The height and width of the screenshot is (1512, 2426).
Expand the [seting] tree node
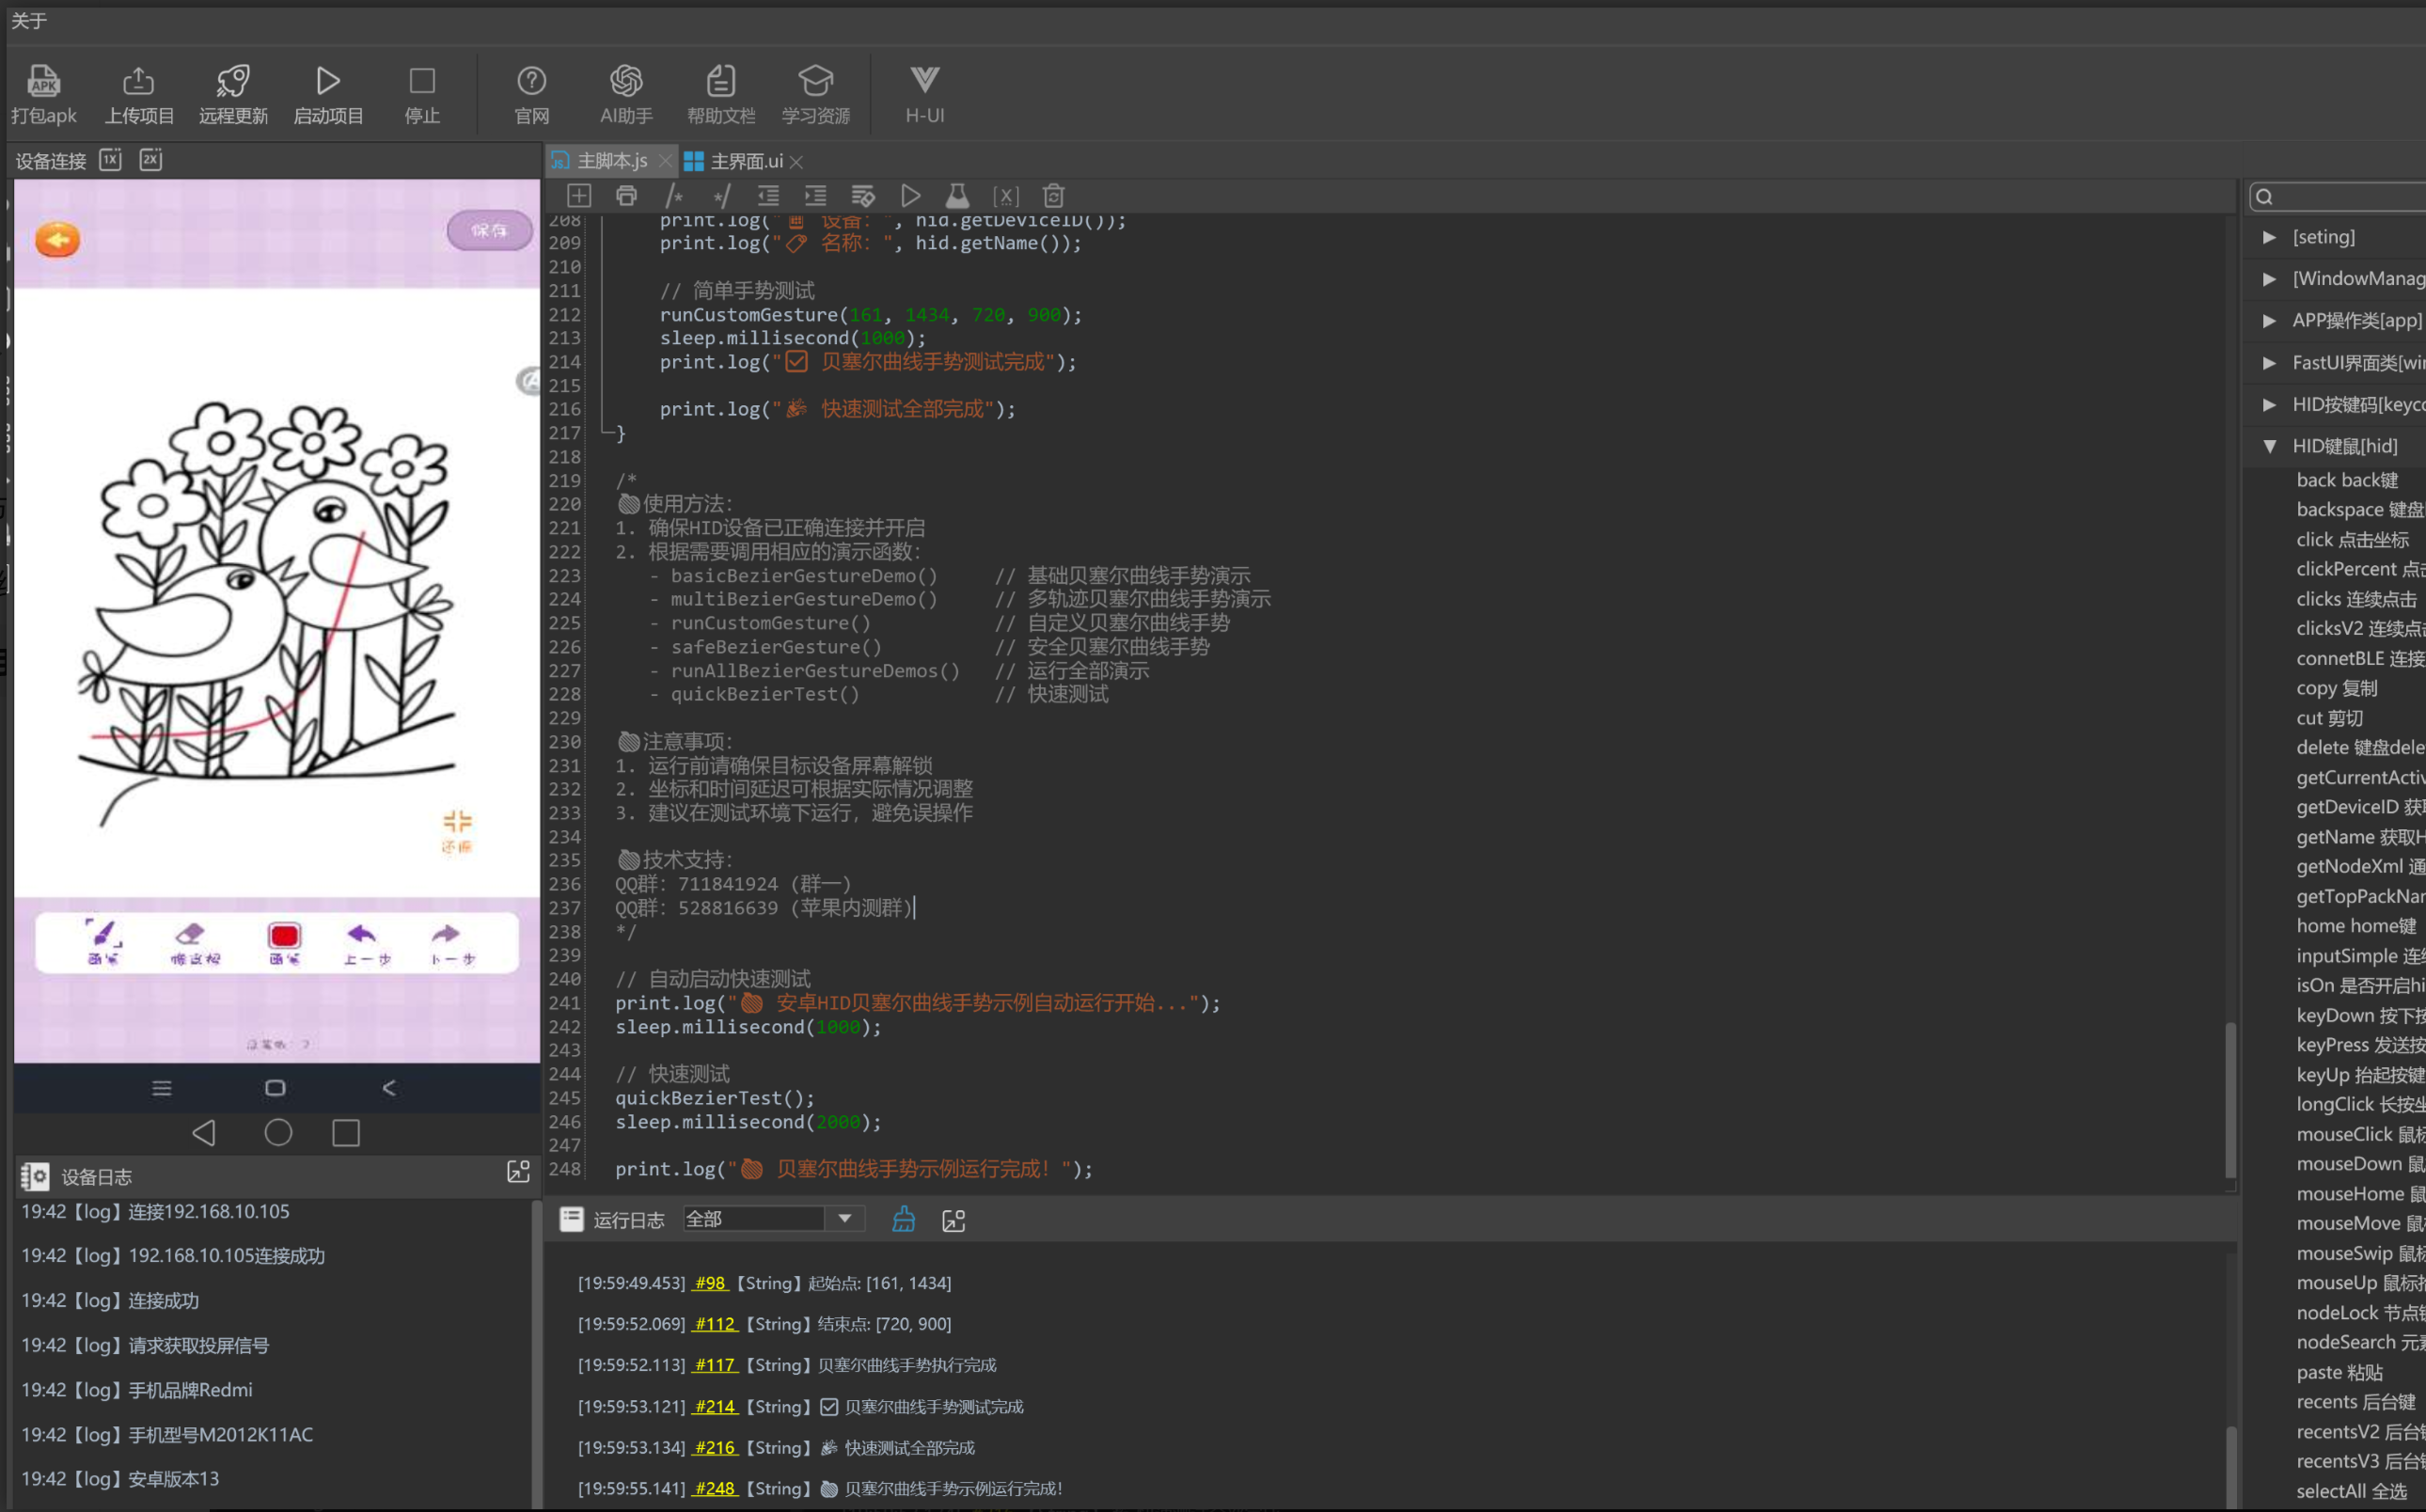coord(2269,237)
